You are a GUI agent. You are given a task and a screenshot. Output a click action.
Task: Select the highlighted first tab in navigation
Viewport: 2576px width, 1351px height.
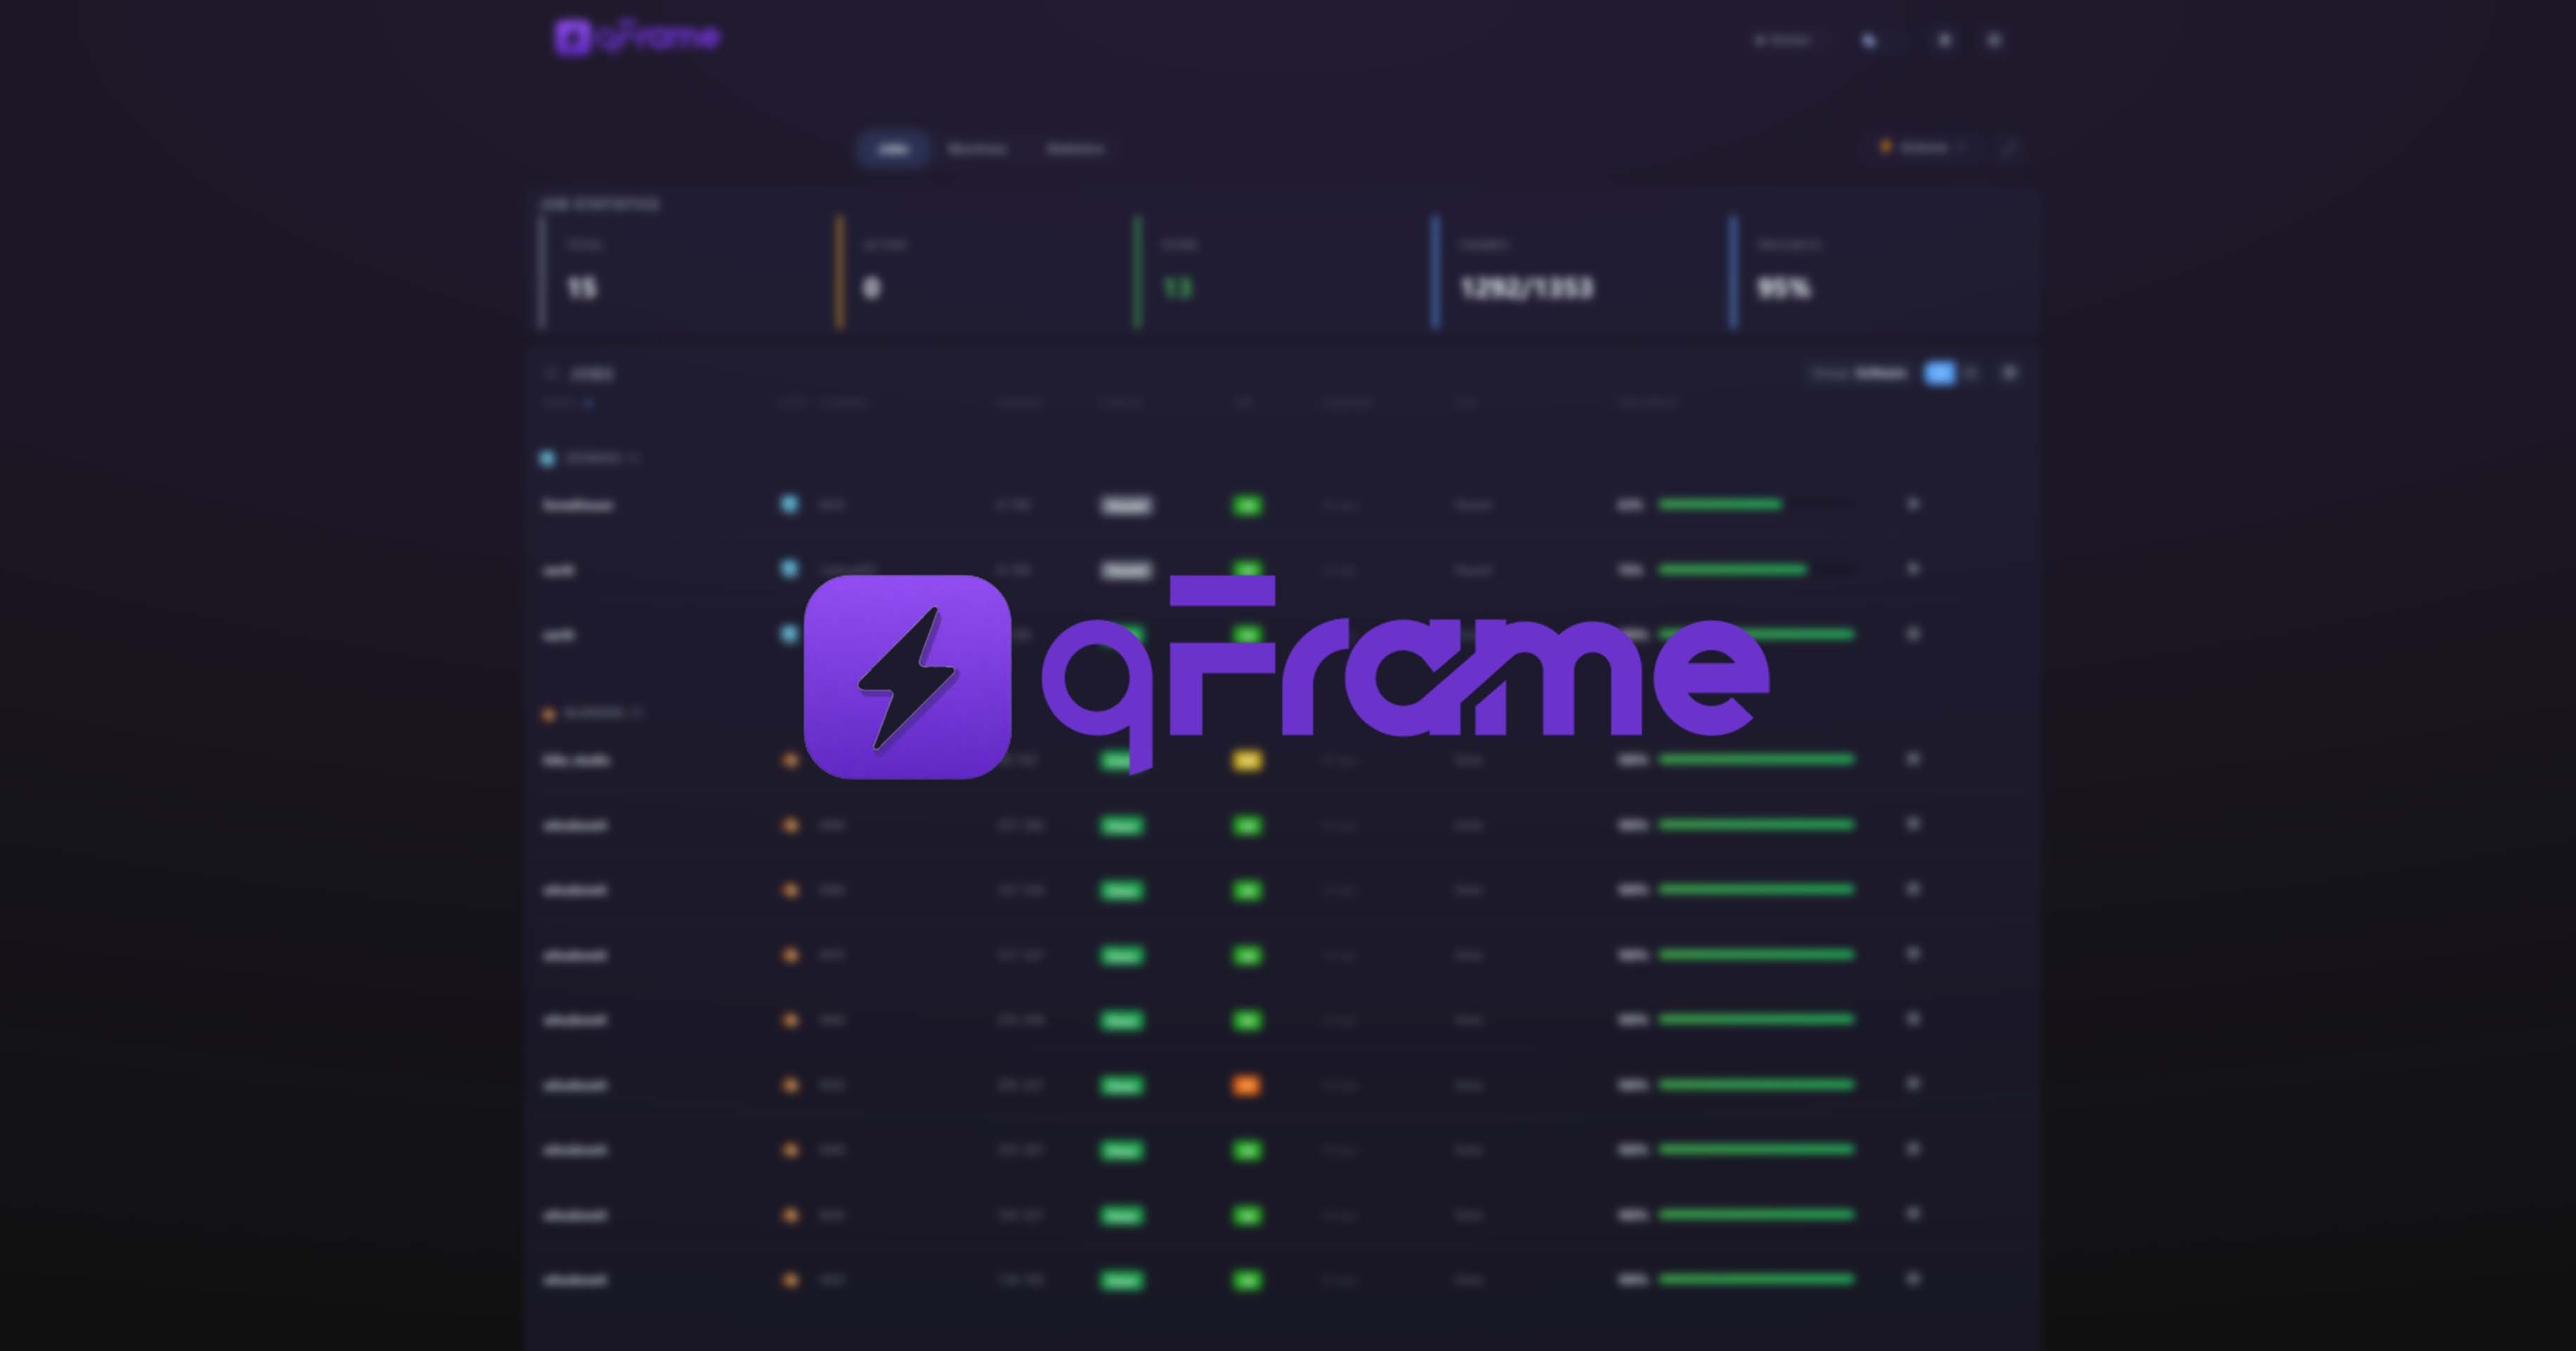point(893,149)
